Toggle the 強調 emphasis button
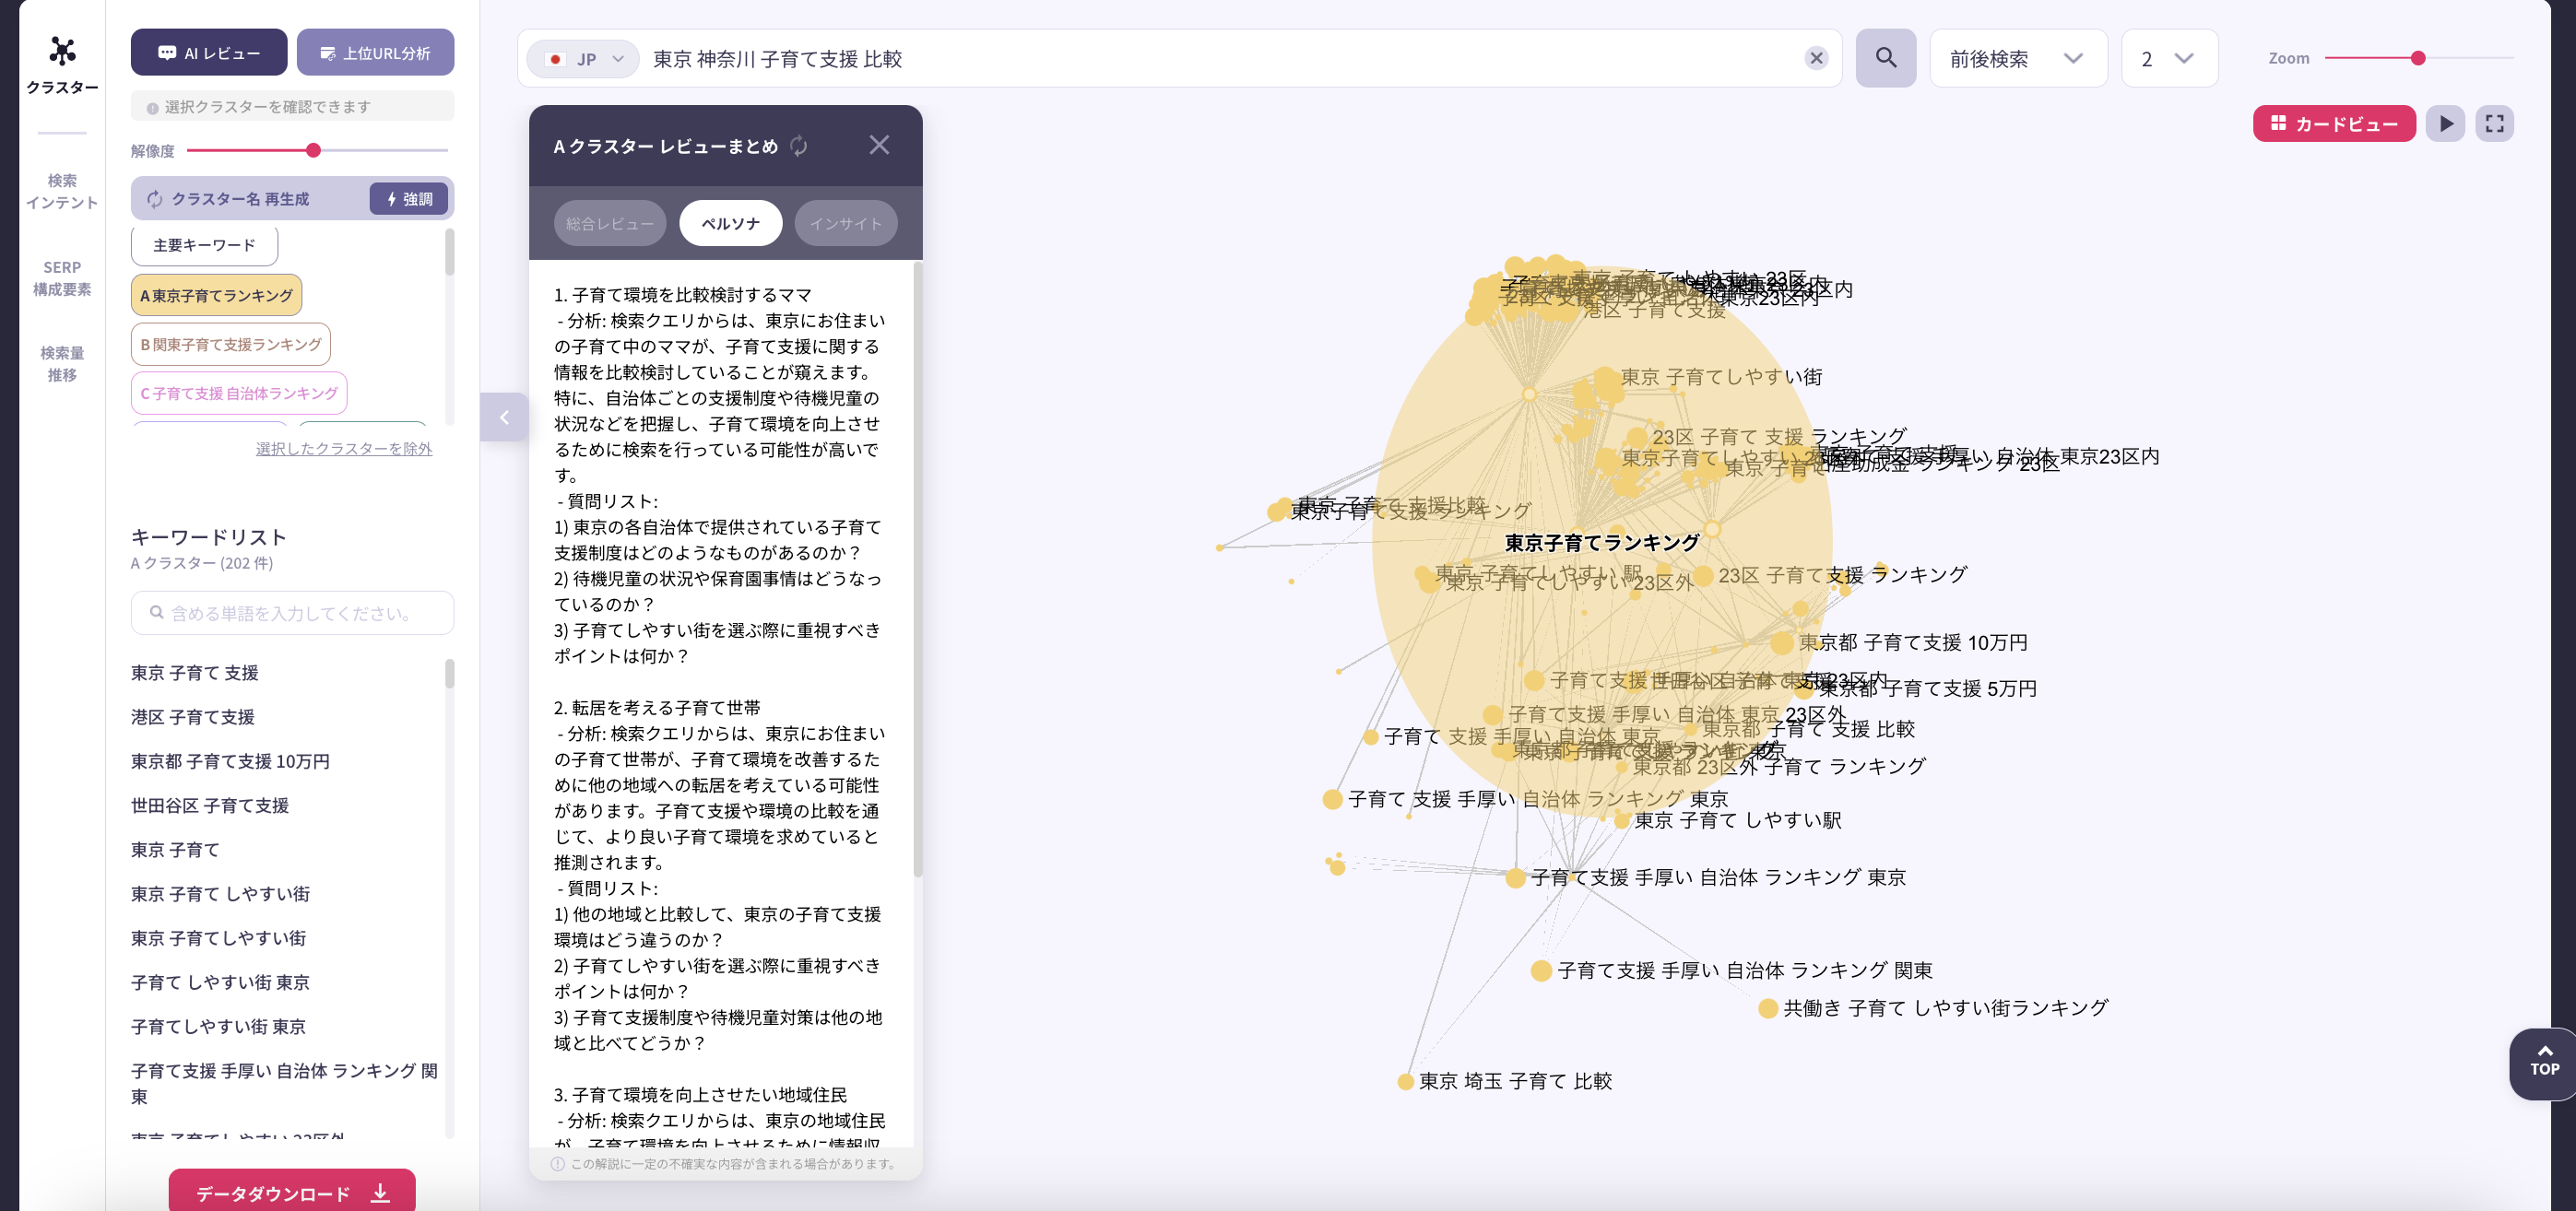 tap(410, 199)
